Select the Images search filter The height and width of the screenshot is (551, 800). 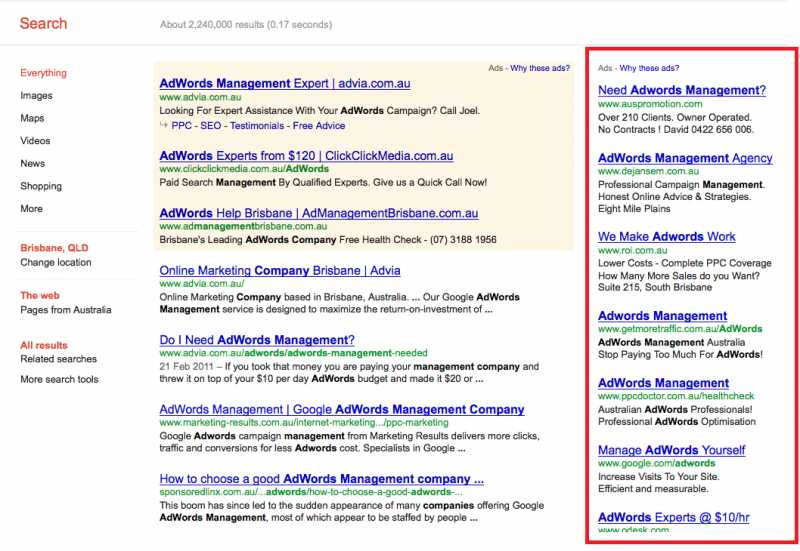[x=36, y=95]
